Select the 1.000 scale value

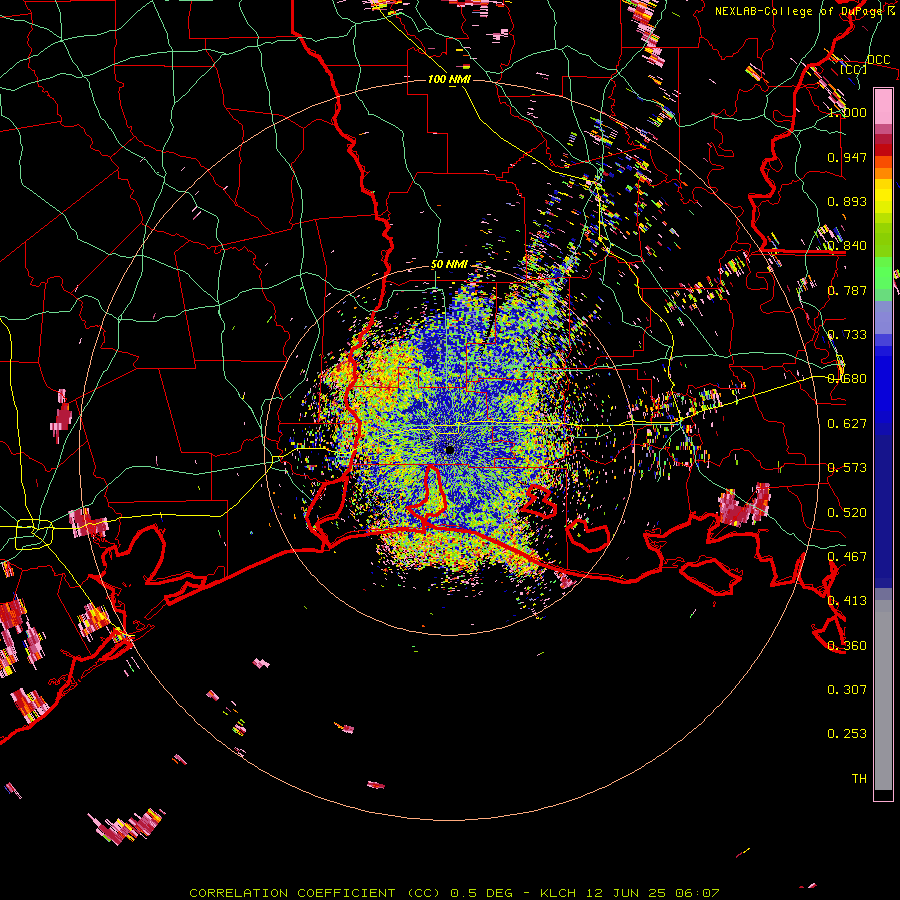point(847,112)
